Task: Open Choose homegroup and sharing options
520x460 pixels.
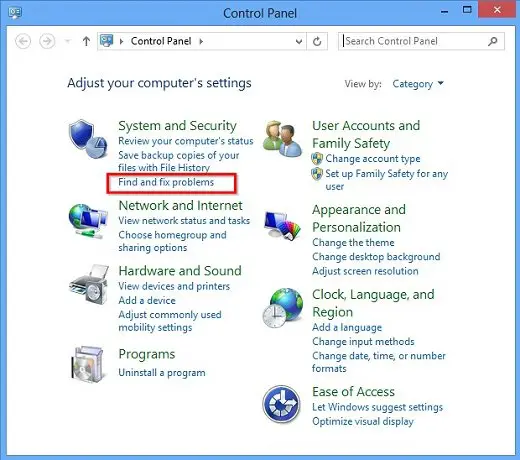Action: pos(172,241)
